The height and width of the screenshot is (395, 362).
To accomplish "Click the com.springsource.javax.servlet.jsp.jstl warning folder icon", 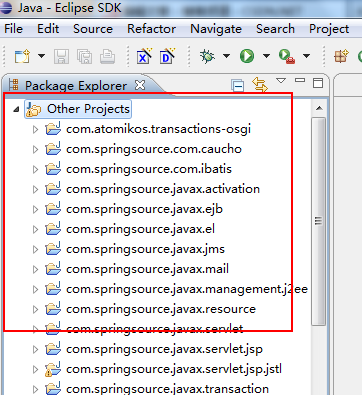I will pos(53,369).
